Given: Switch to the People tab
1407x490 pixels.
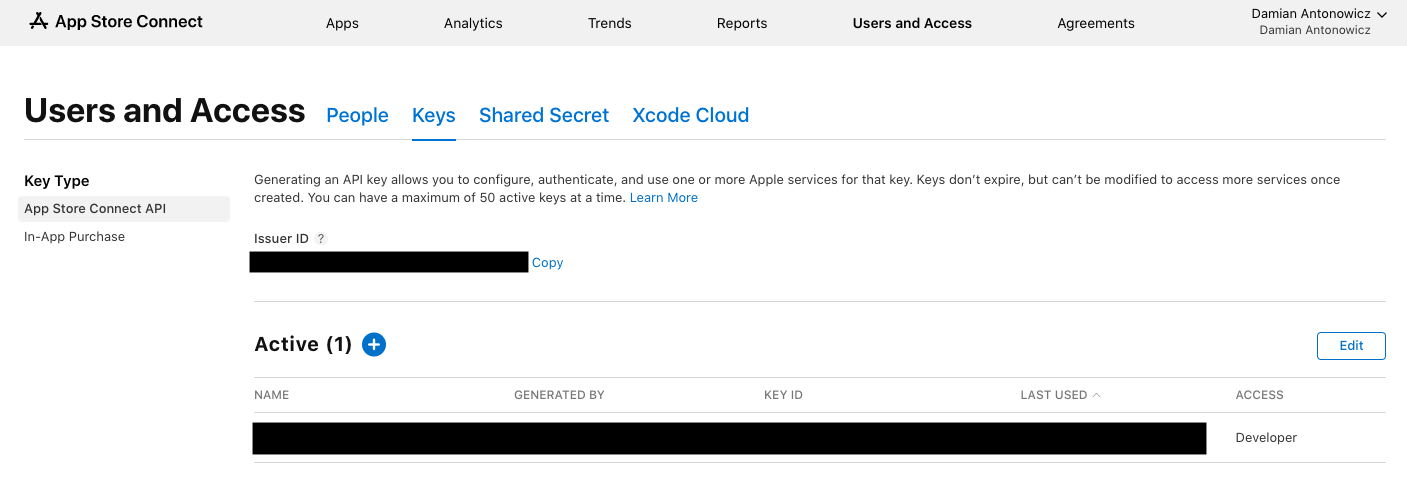Looking at the screenshot, I should click(x=357, y=115).
